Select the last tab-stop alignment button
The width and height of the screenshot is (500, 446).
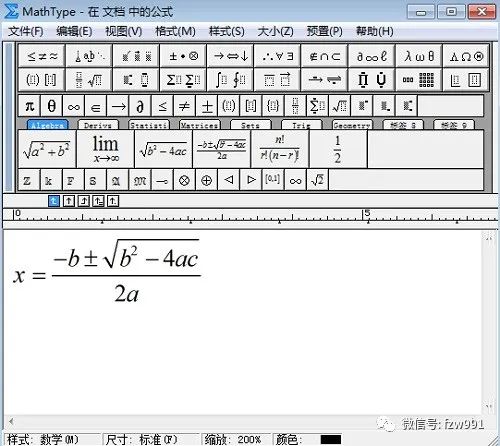[113, 201]
